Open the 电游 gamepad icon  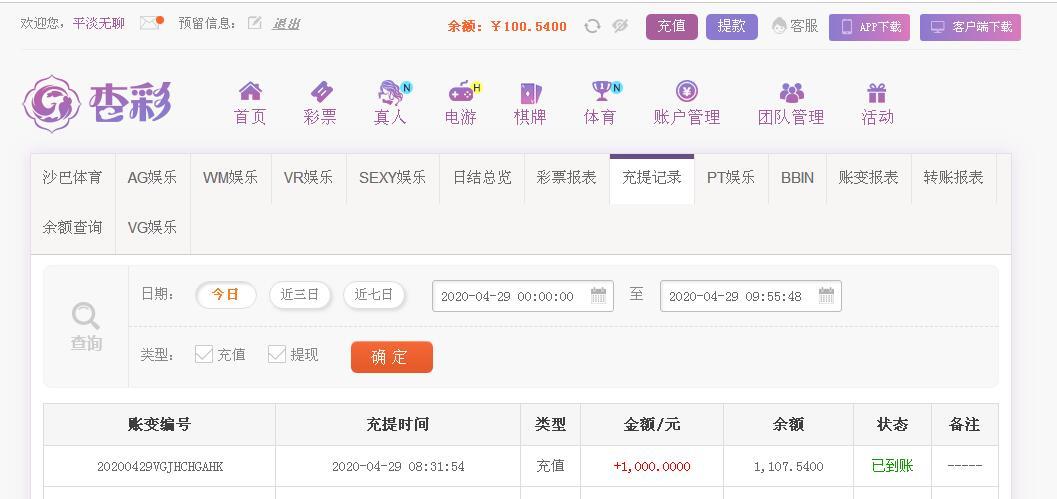click(461, 91)
